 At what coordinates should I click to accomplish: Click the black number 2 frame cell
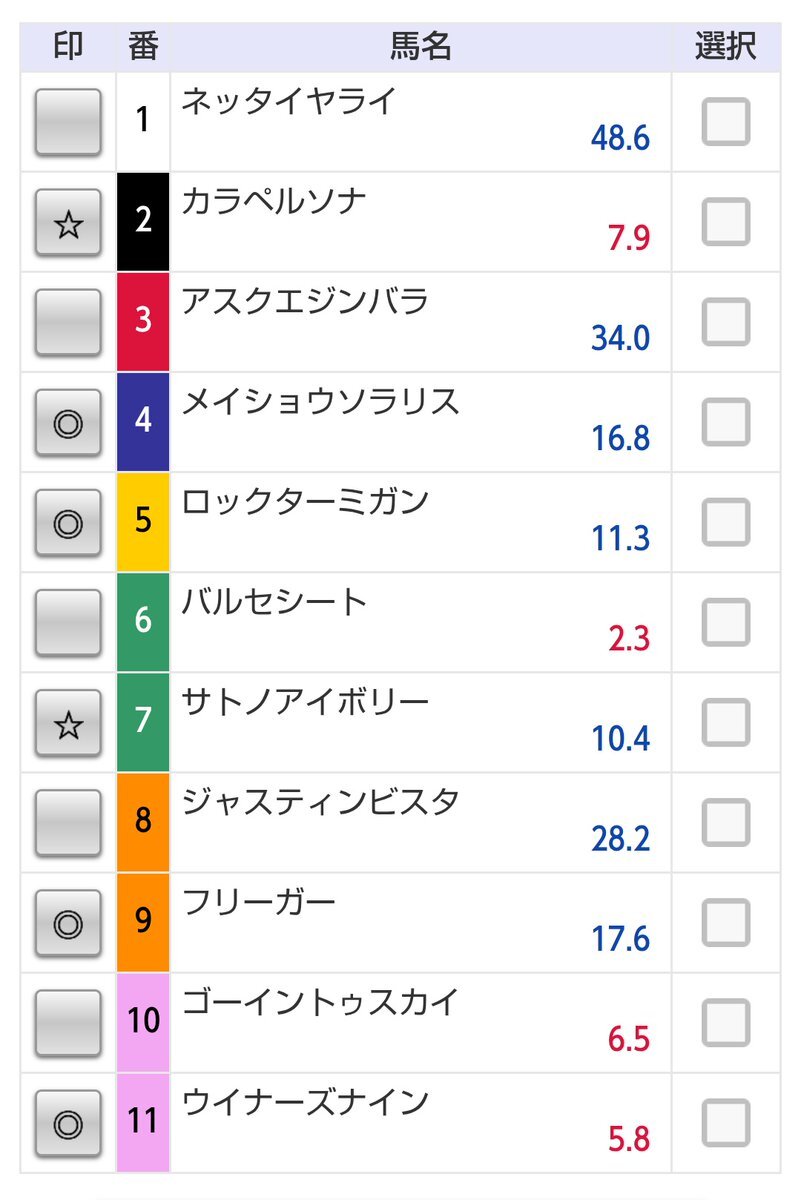(143, 221)
